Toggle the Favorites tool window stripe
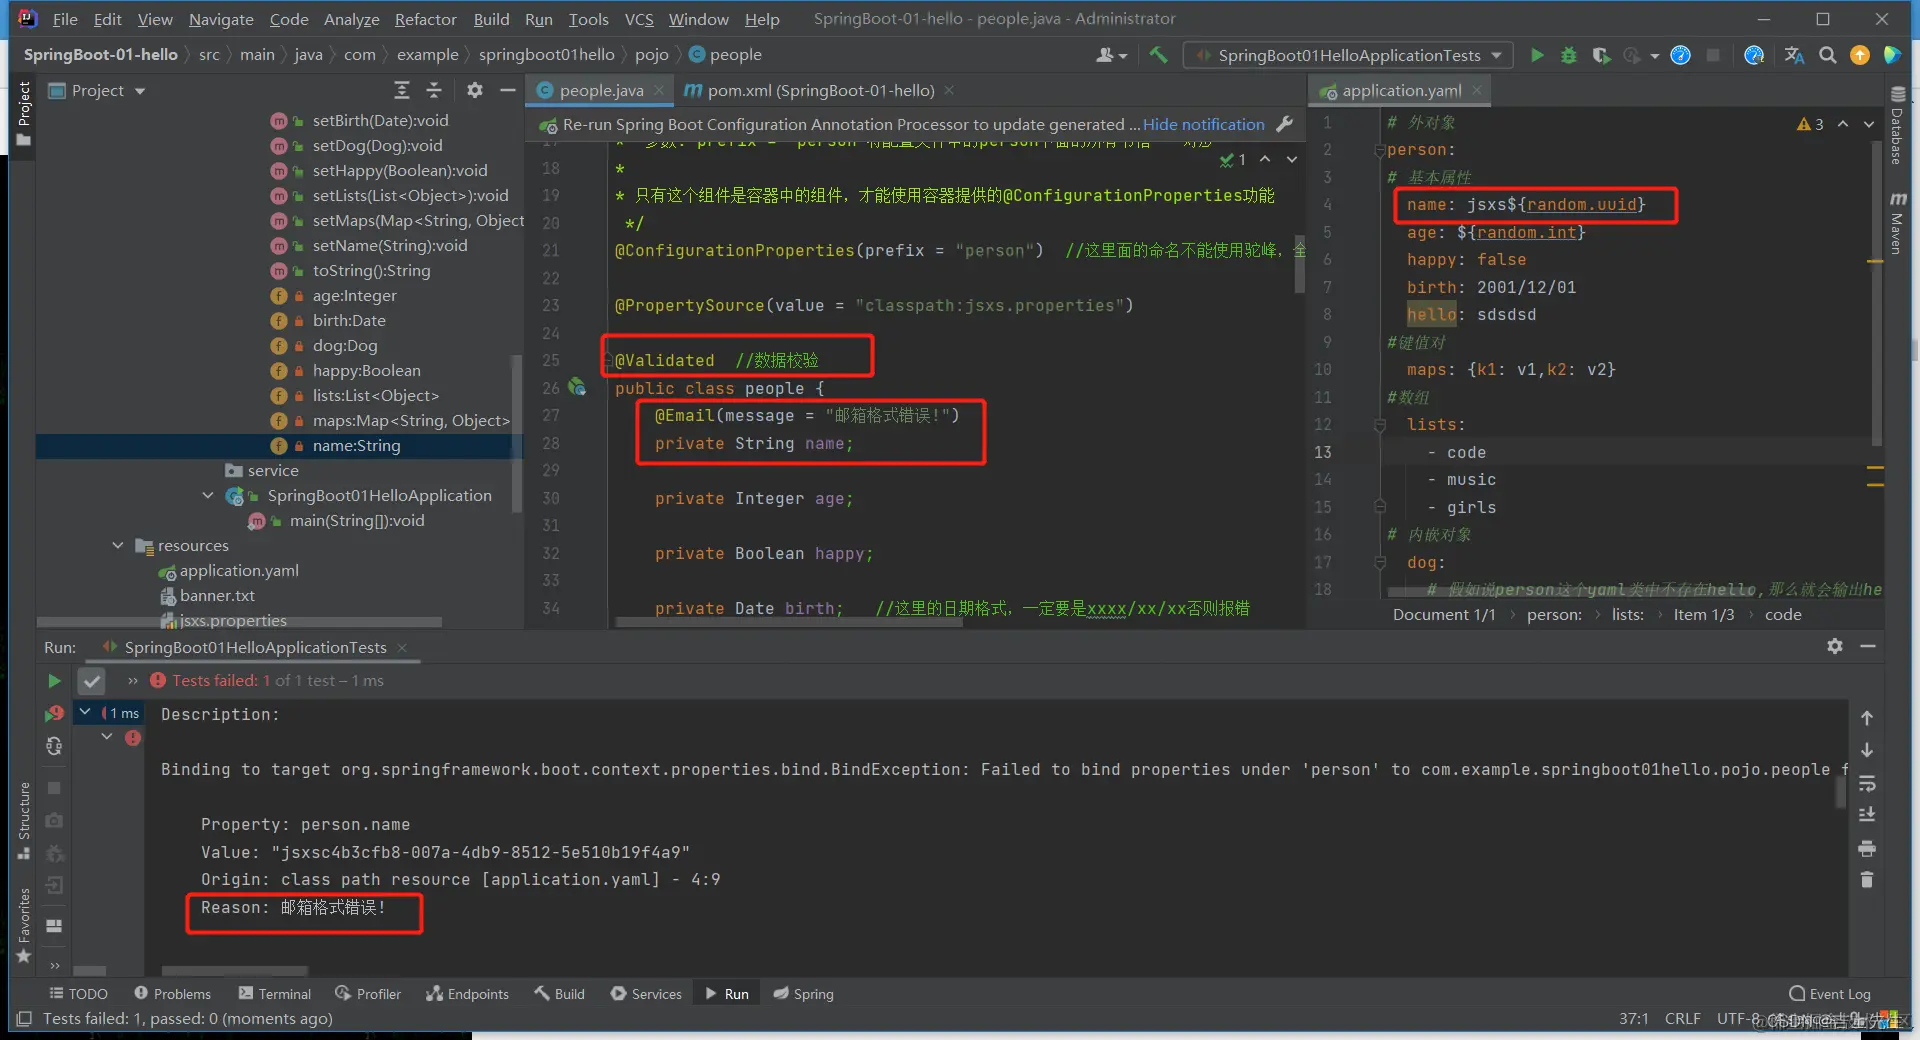The image size is (1920, 1040). click(24, 926)
